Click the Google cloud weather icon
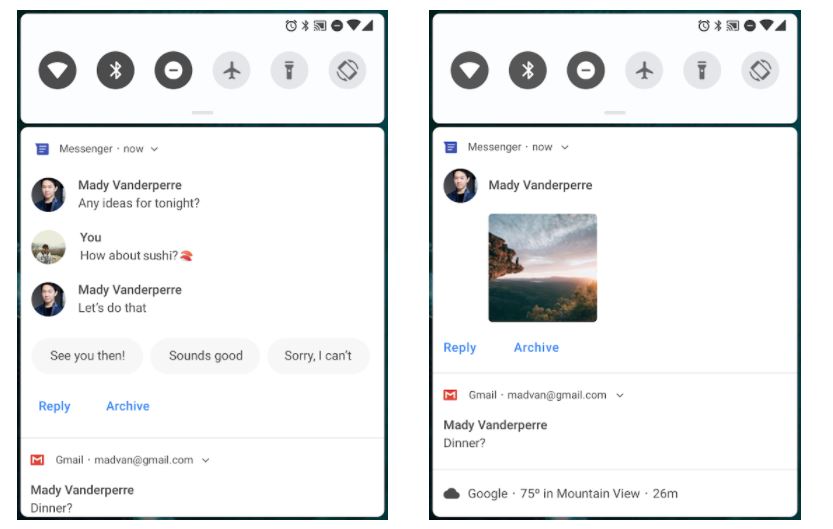The height and width of the screenshot is (529, 833). 452,493
